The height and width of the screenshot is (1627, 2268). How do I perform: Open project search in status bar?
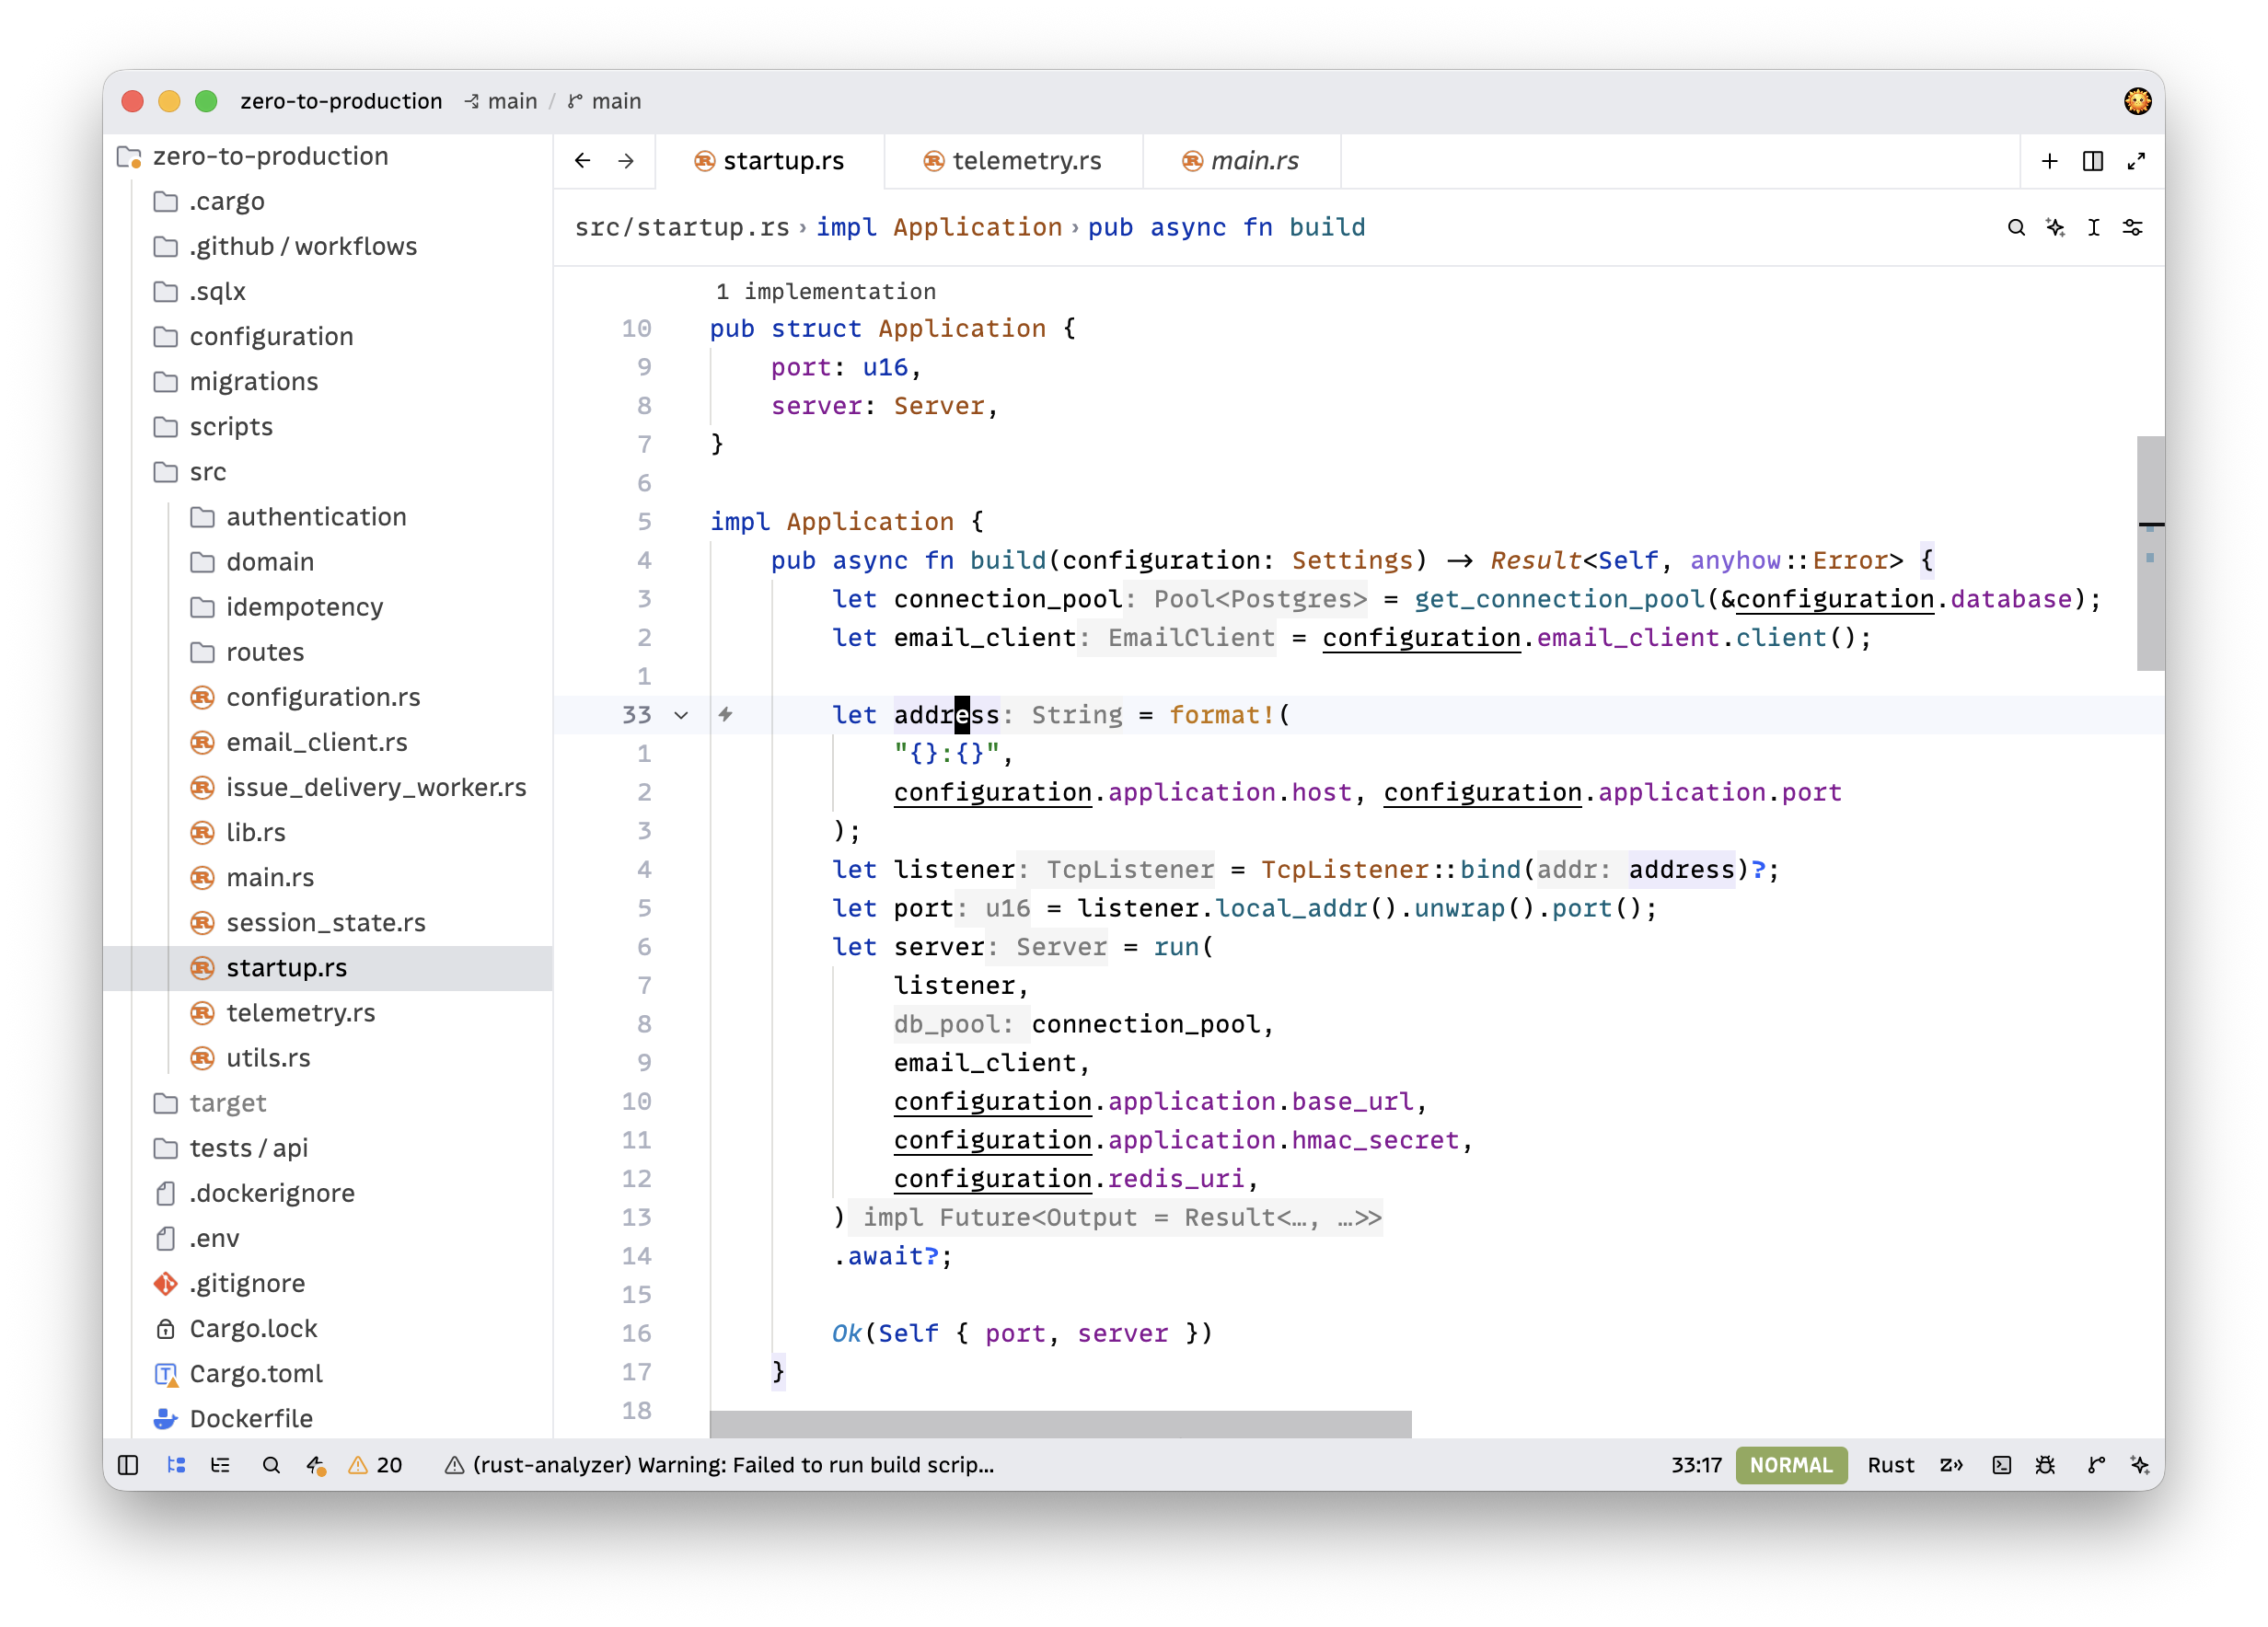271,1465
